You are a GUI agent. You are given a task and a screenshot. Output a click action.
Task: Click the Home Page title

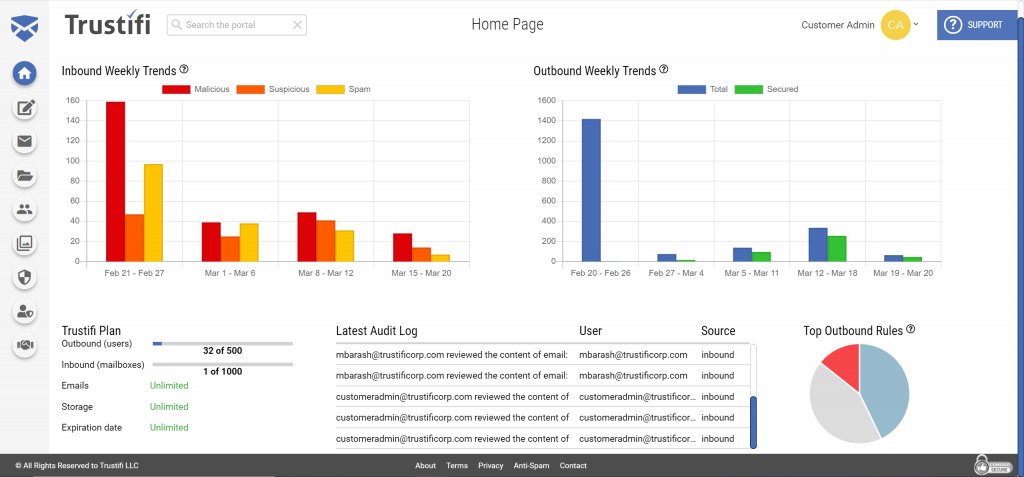click(507, 25)
